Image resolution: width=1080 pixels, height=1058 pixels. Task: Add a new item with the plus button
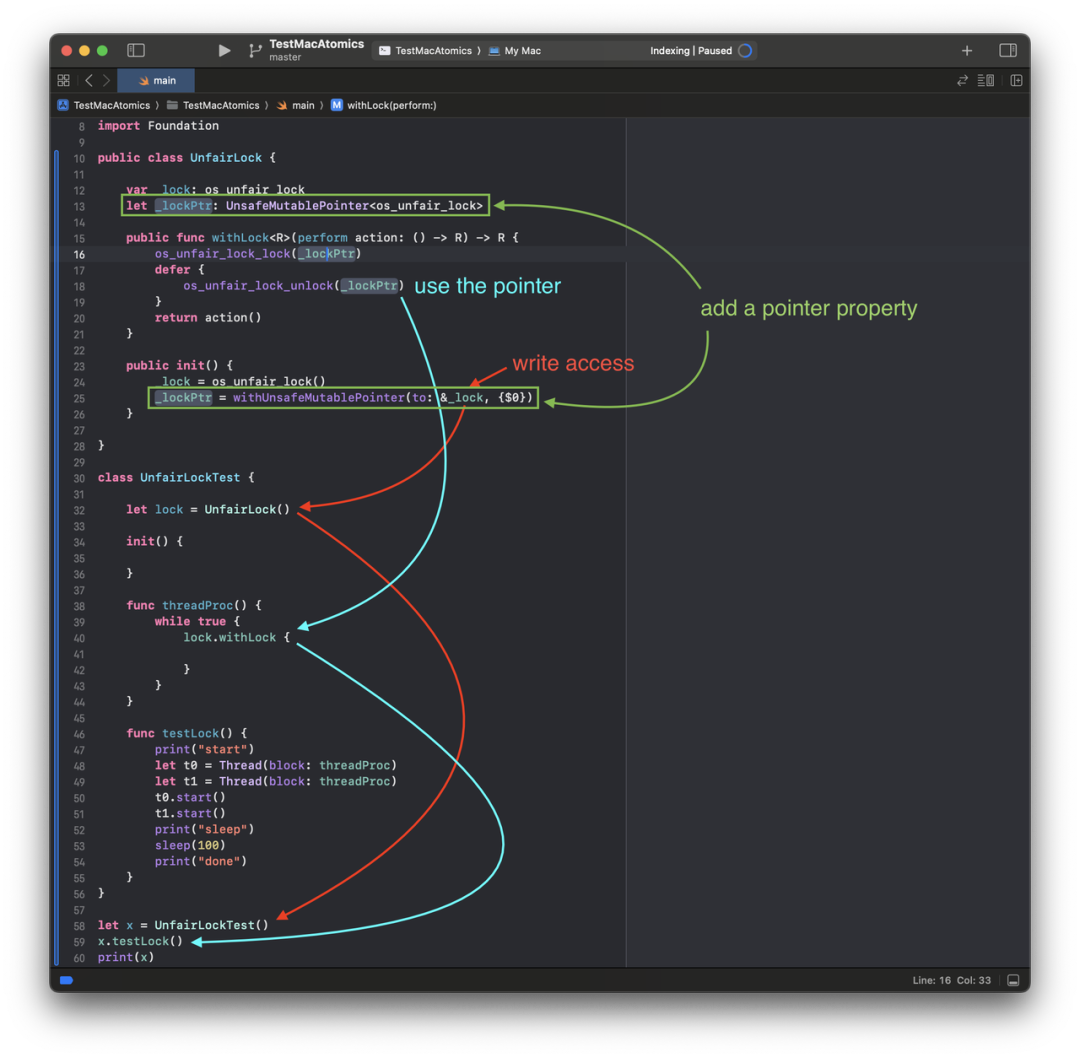(x=967, y=50)
